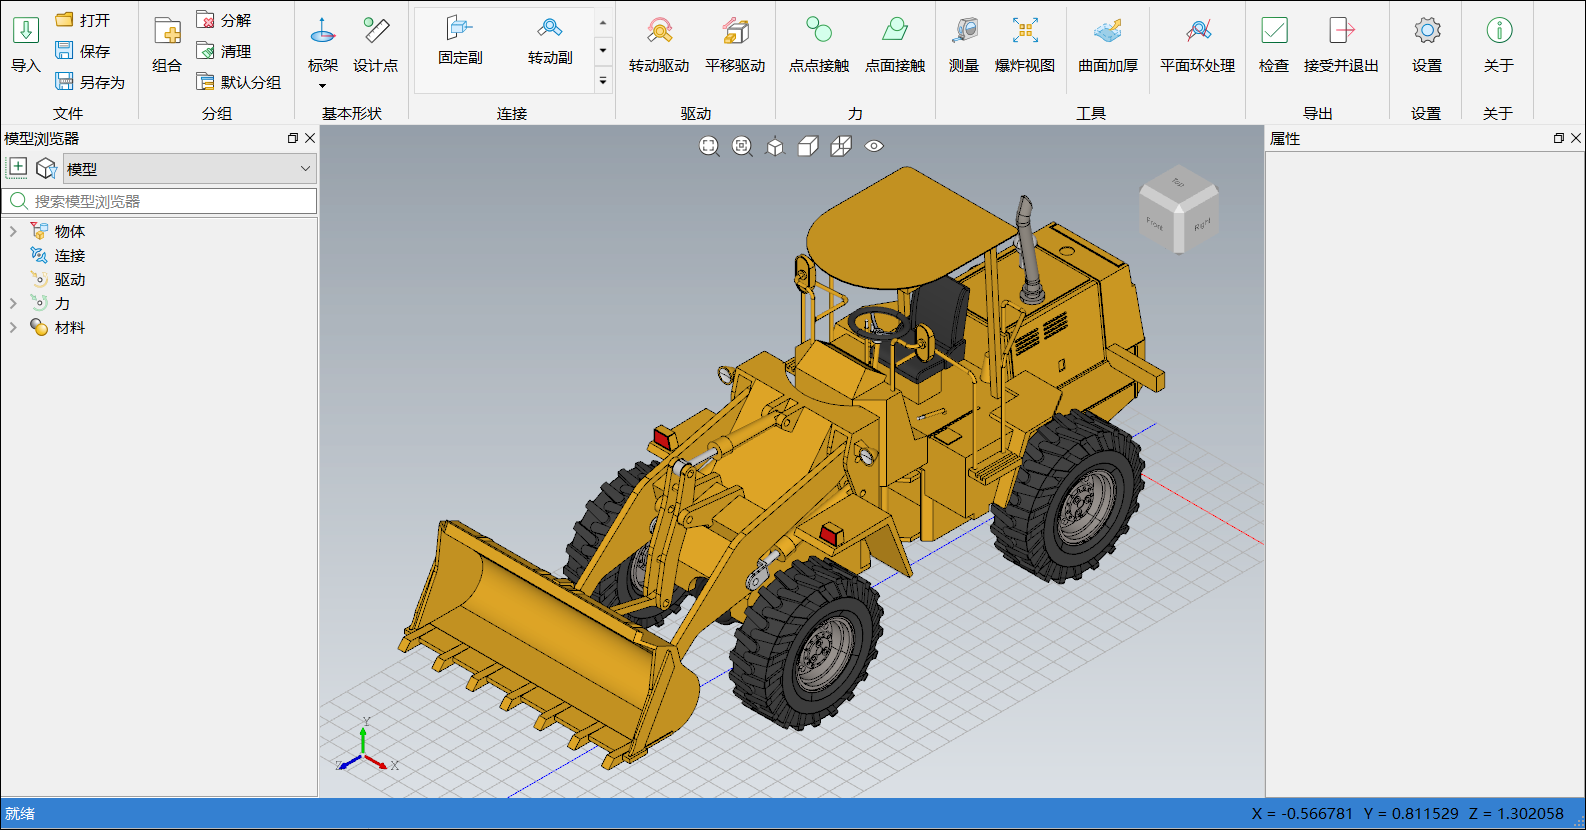Toggle the 模型浏览器 panel float button
The image size is (1586, 830).
tap(293, 138)
